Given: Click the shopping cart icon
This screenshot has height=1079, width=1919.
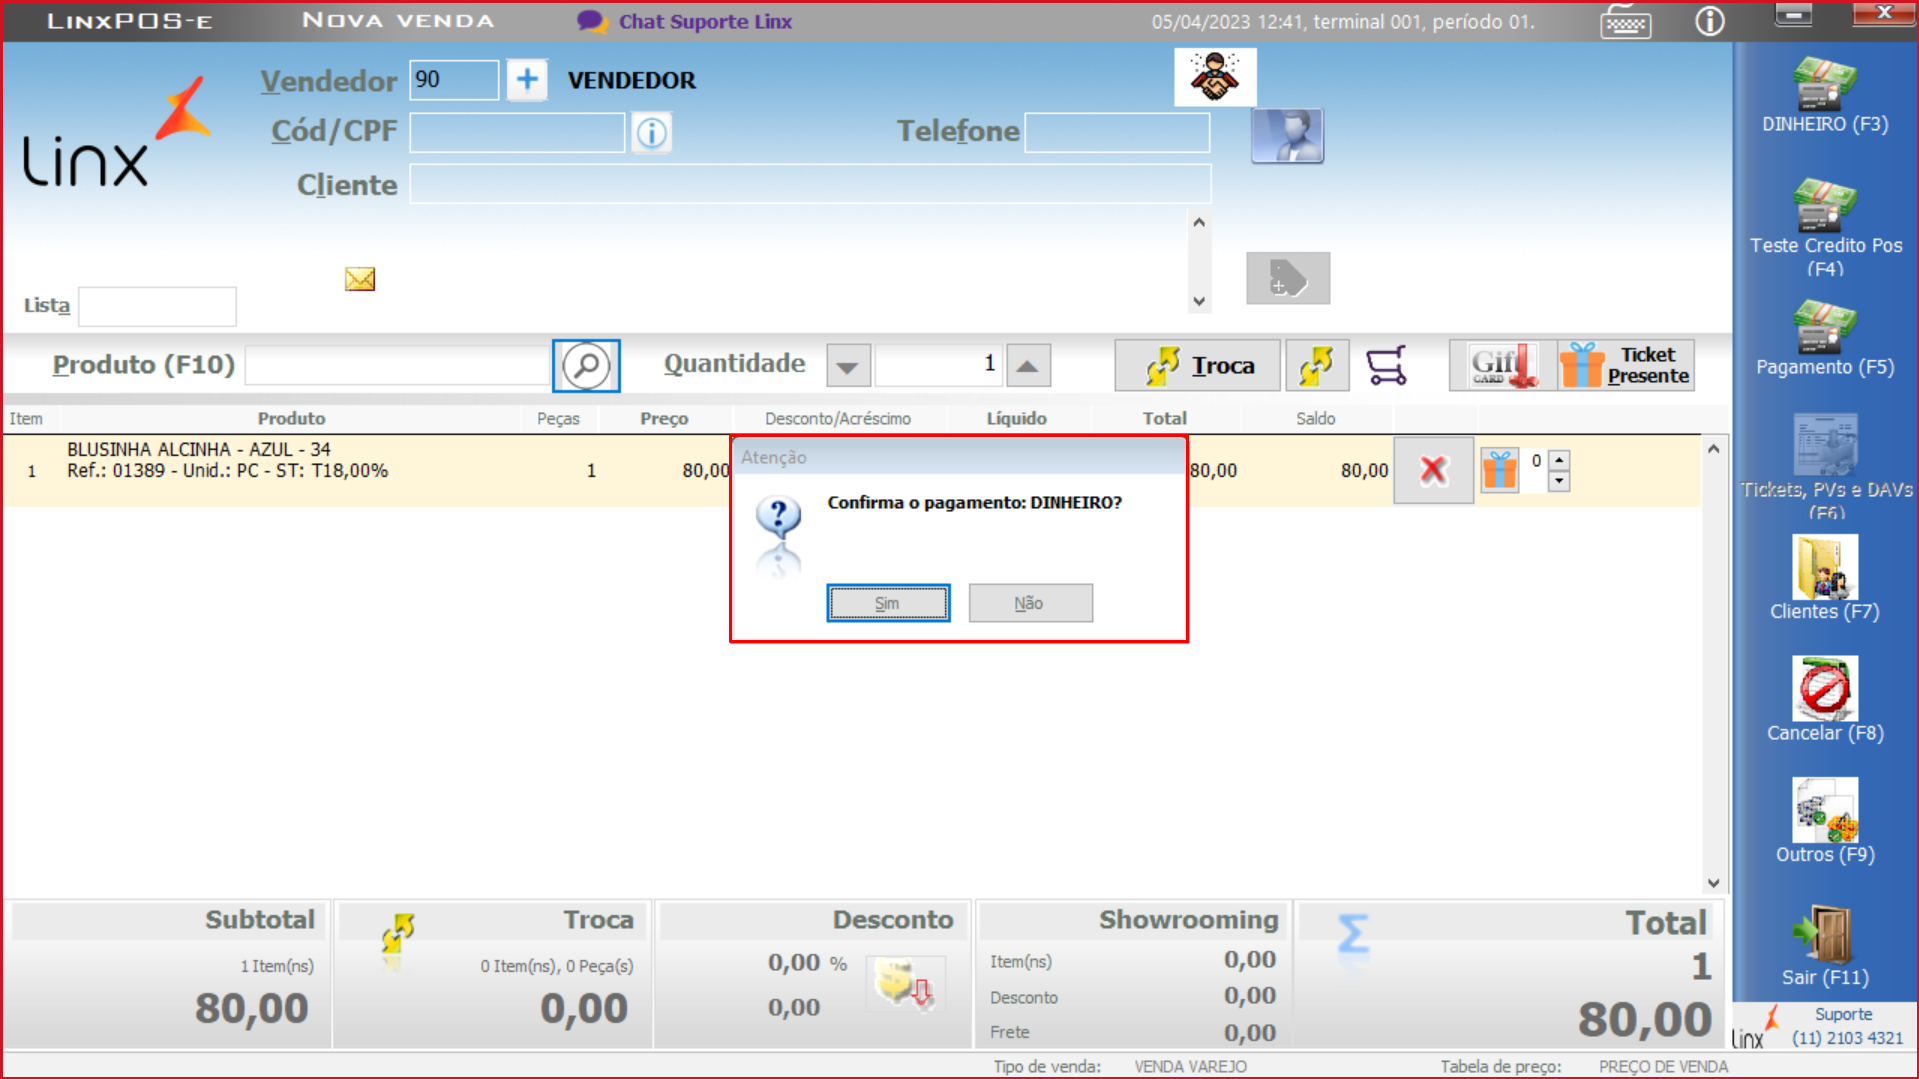Looking at the screenshot, I should click(x=1386, y=366).
